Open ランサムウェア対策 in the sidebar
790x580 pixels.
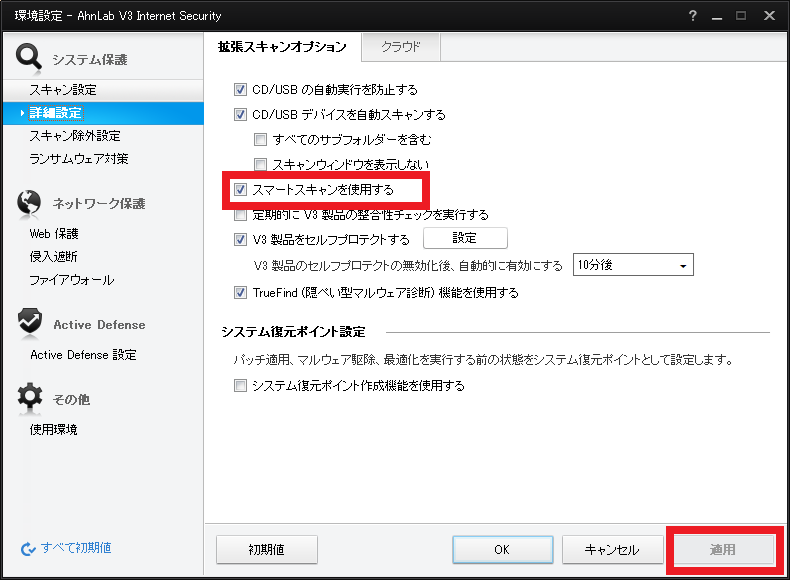tap(79, 159)
